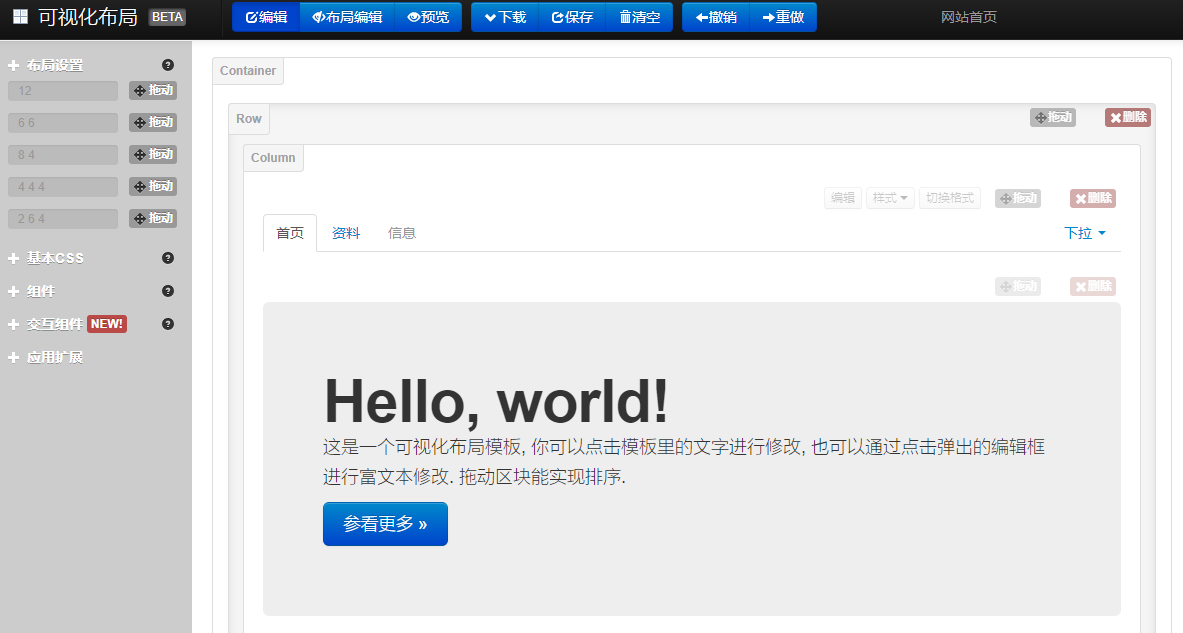Toggle 预览 preview mode
Image resolution: width=1183 pixels, height=633 pixels.
click(428, 17)
